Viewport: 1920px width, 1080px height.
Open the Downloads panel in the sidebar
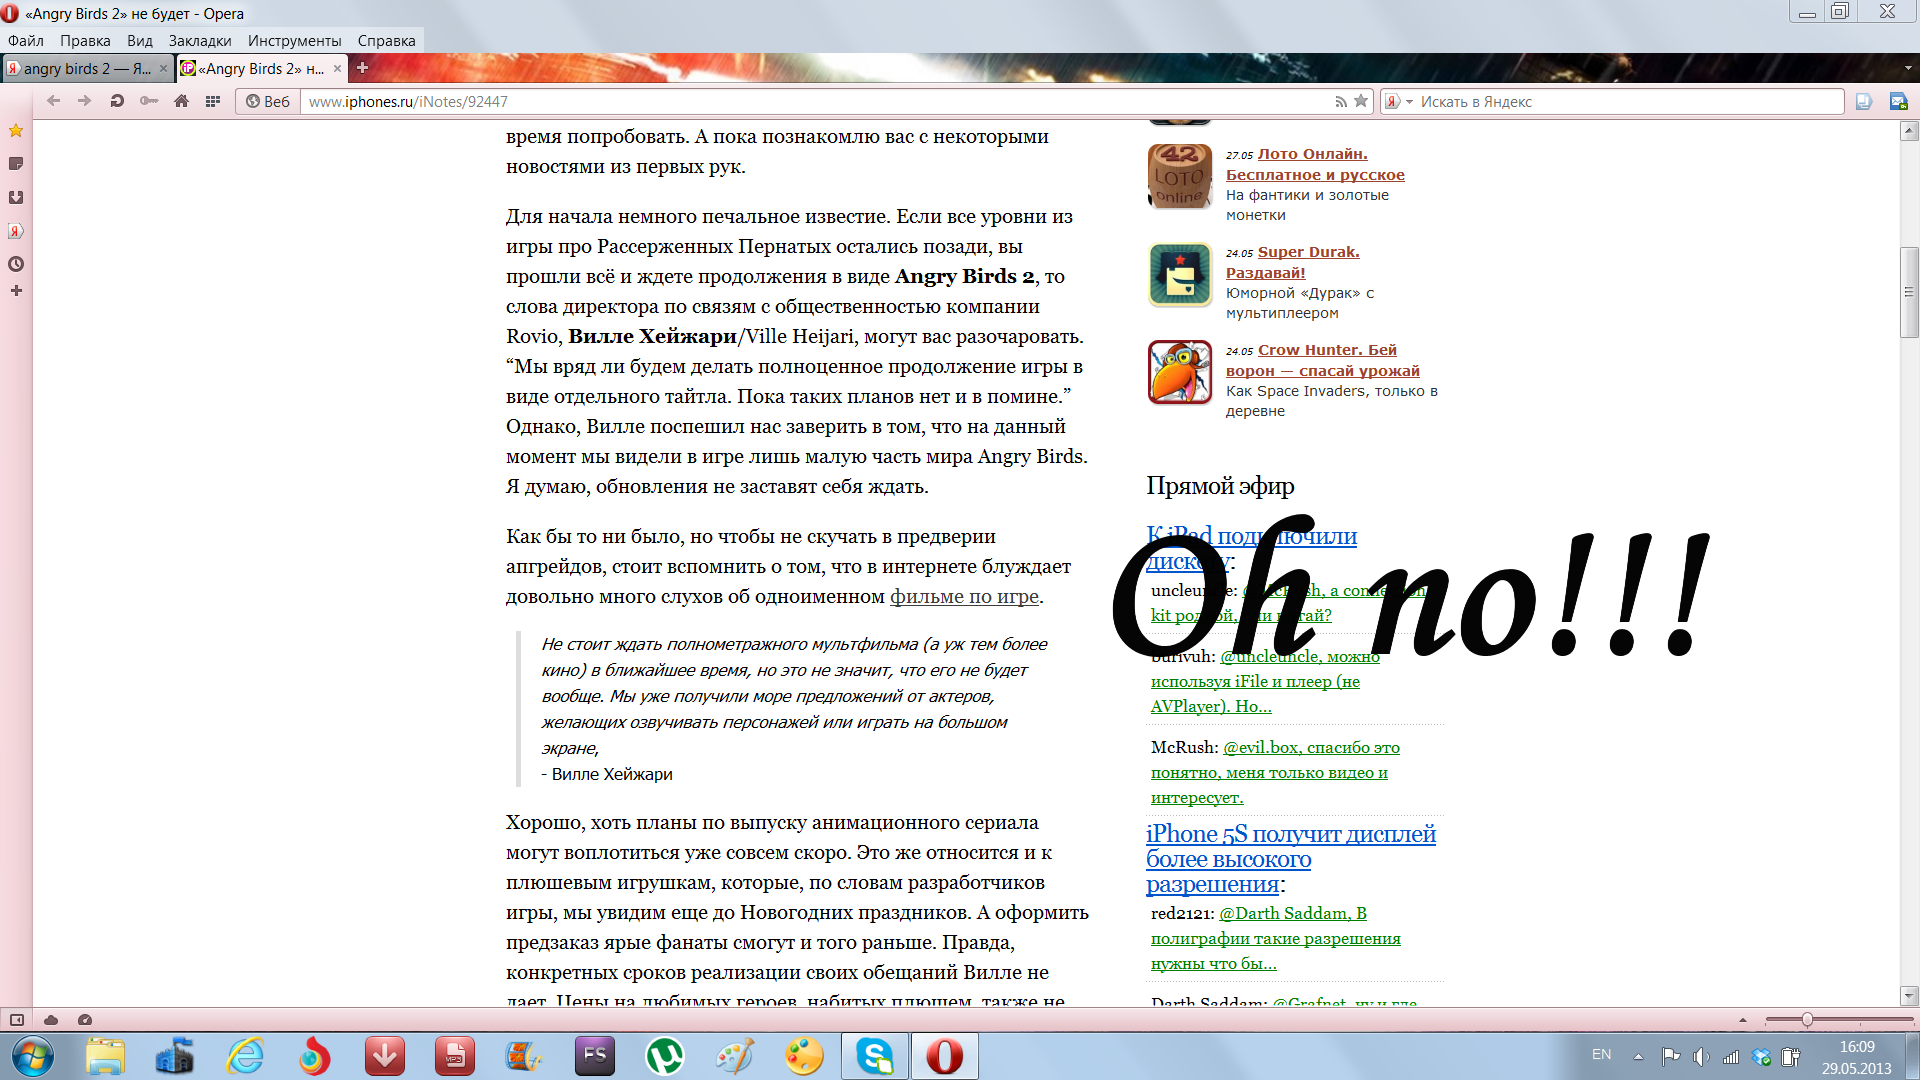point(16,198)
